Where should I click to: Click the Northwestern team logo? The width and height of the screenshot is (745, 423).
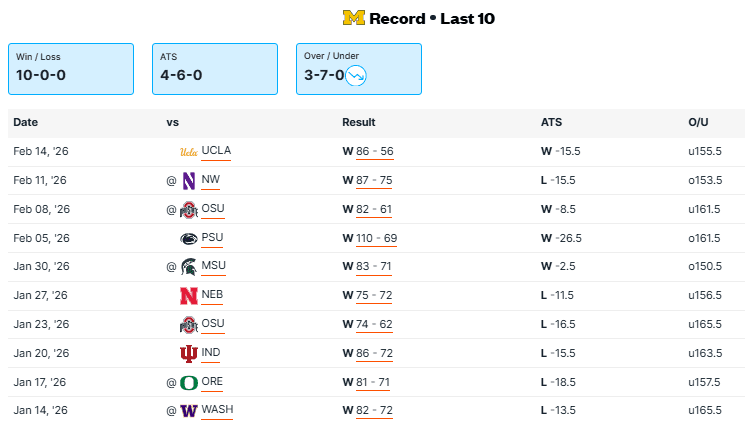(188, 181)
